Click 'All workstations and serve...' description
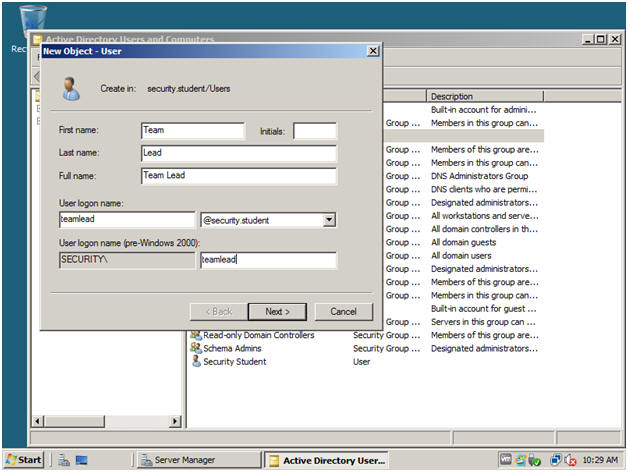Viewport: 628px width, 472px height. tap(485, 216)
